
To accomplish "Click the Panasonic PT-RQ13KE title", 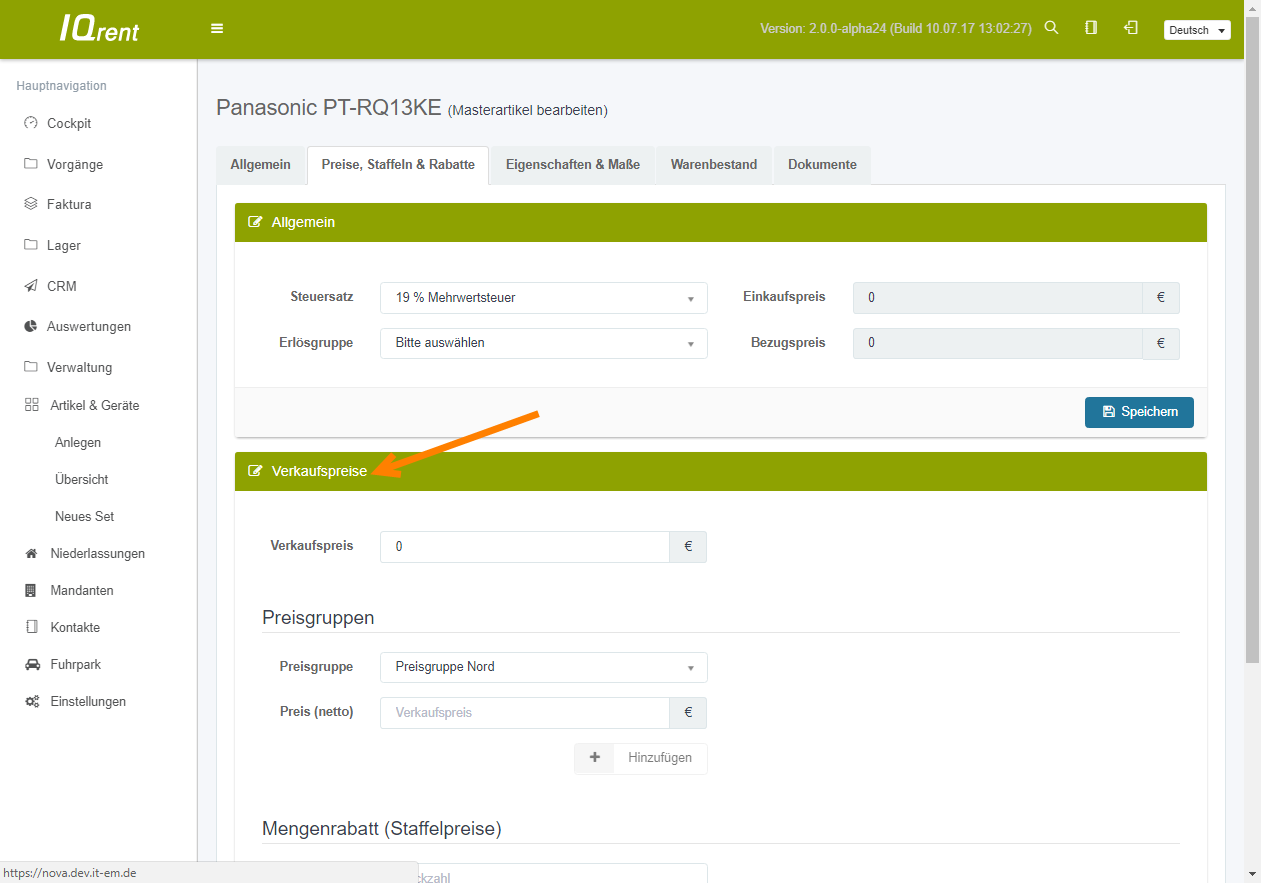I will tap(329, 108).
